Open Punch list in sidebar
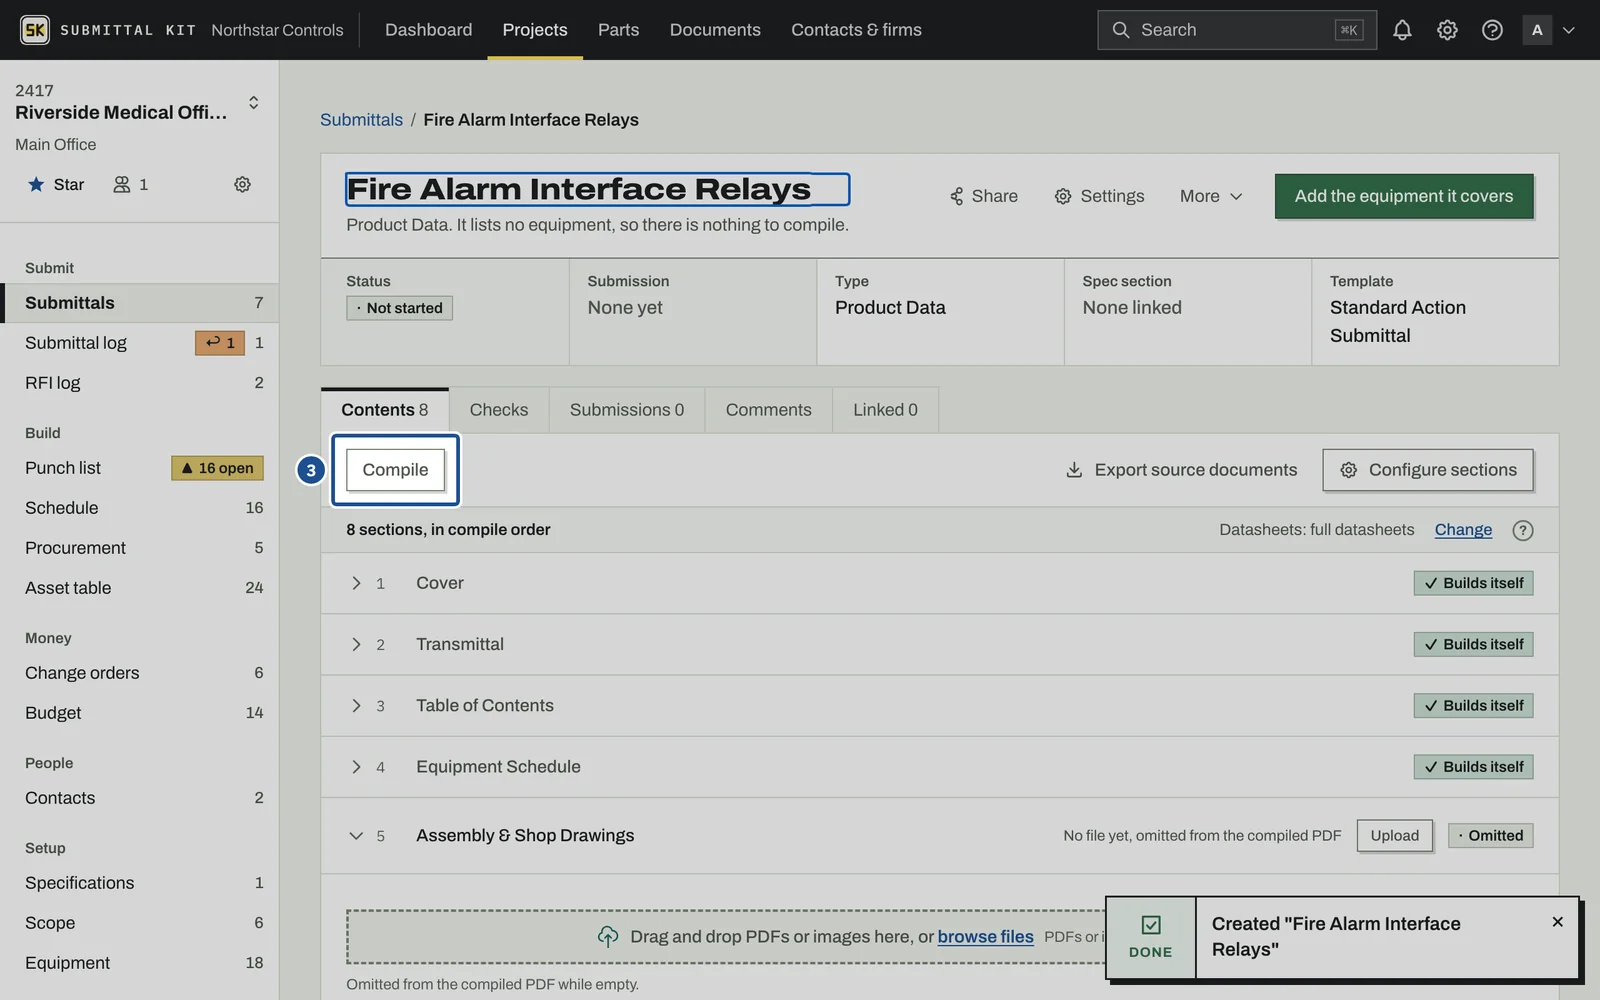The height and width of the screenshot is (1000, 1600). pos(139,468)
